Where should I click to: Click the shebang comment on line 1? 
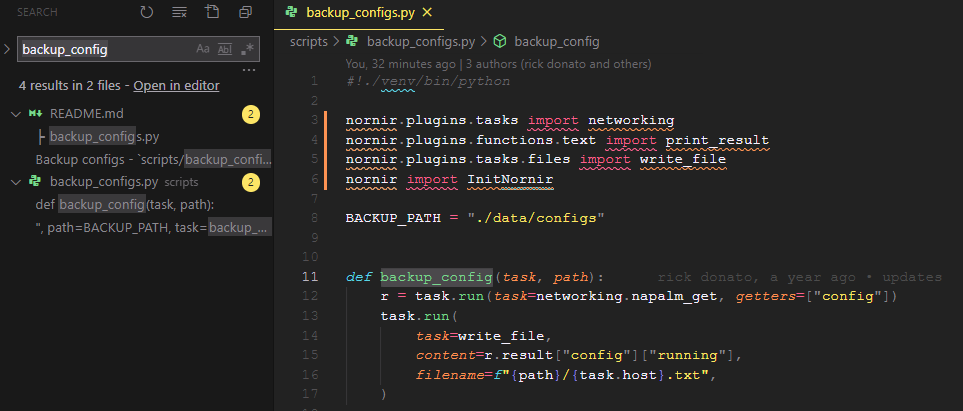pos(427,81)
